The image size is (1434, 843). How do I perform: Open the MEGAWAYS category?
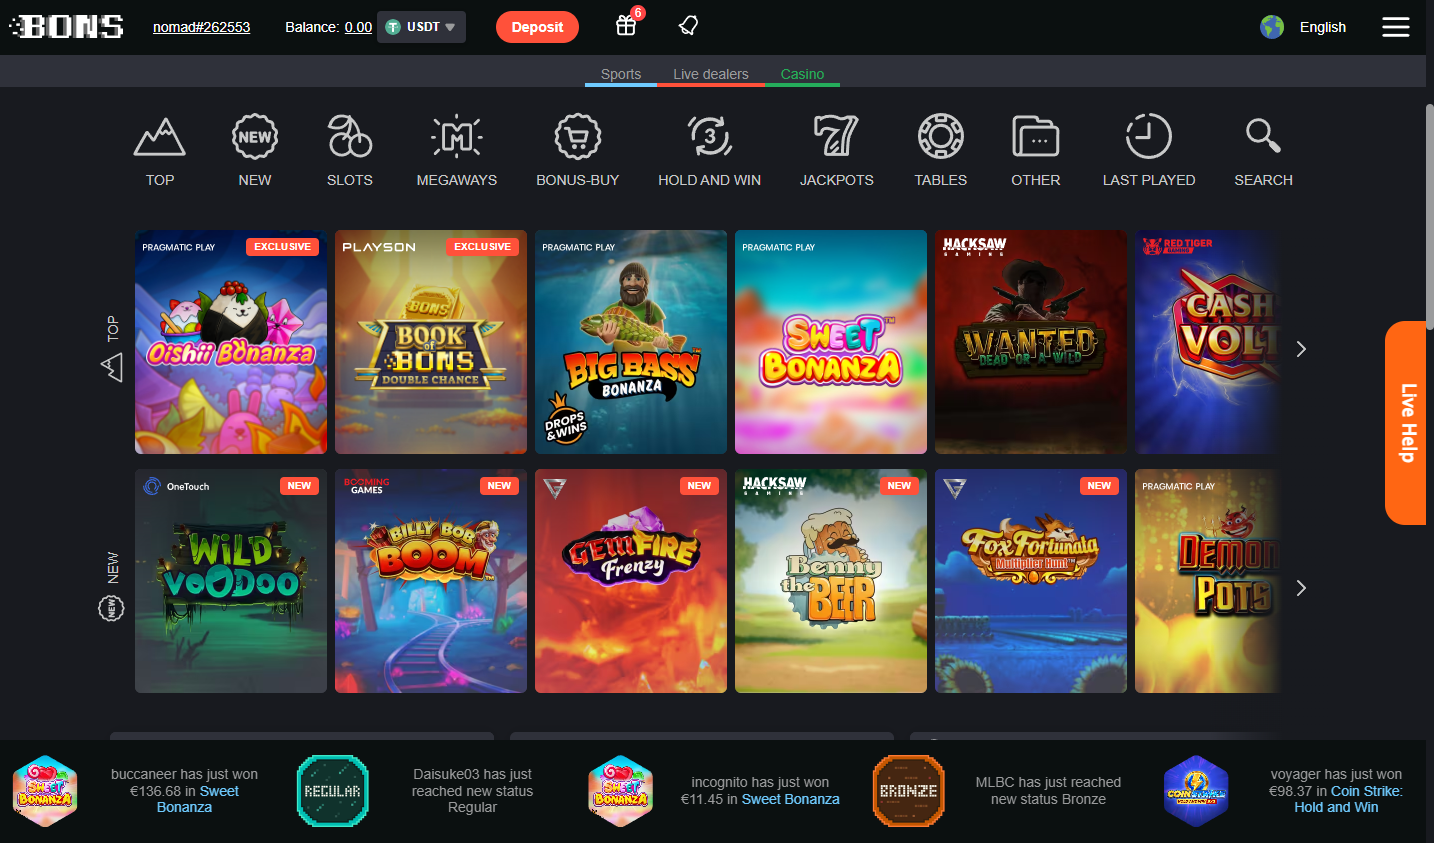[x=457, y=151]
